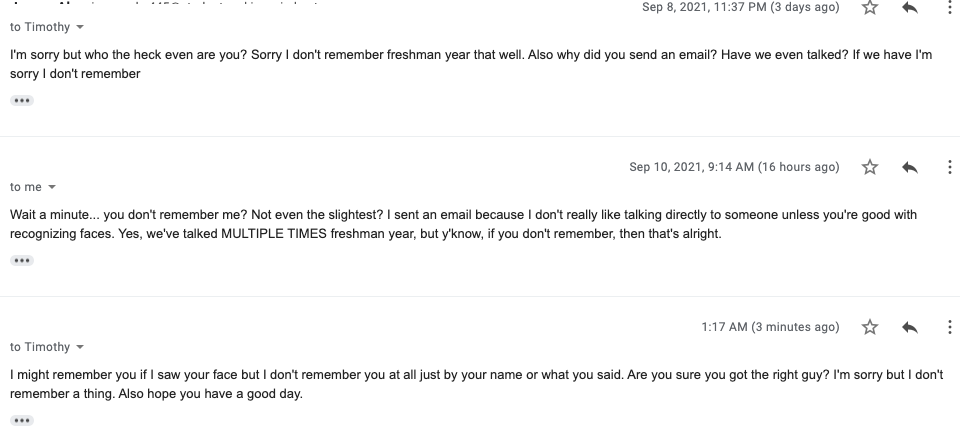Viewport: 972px width, 448px height.
Task: Star the Sep 10, 9:14 AM message
Action: (870, 167)
